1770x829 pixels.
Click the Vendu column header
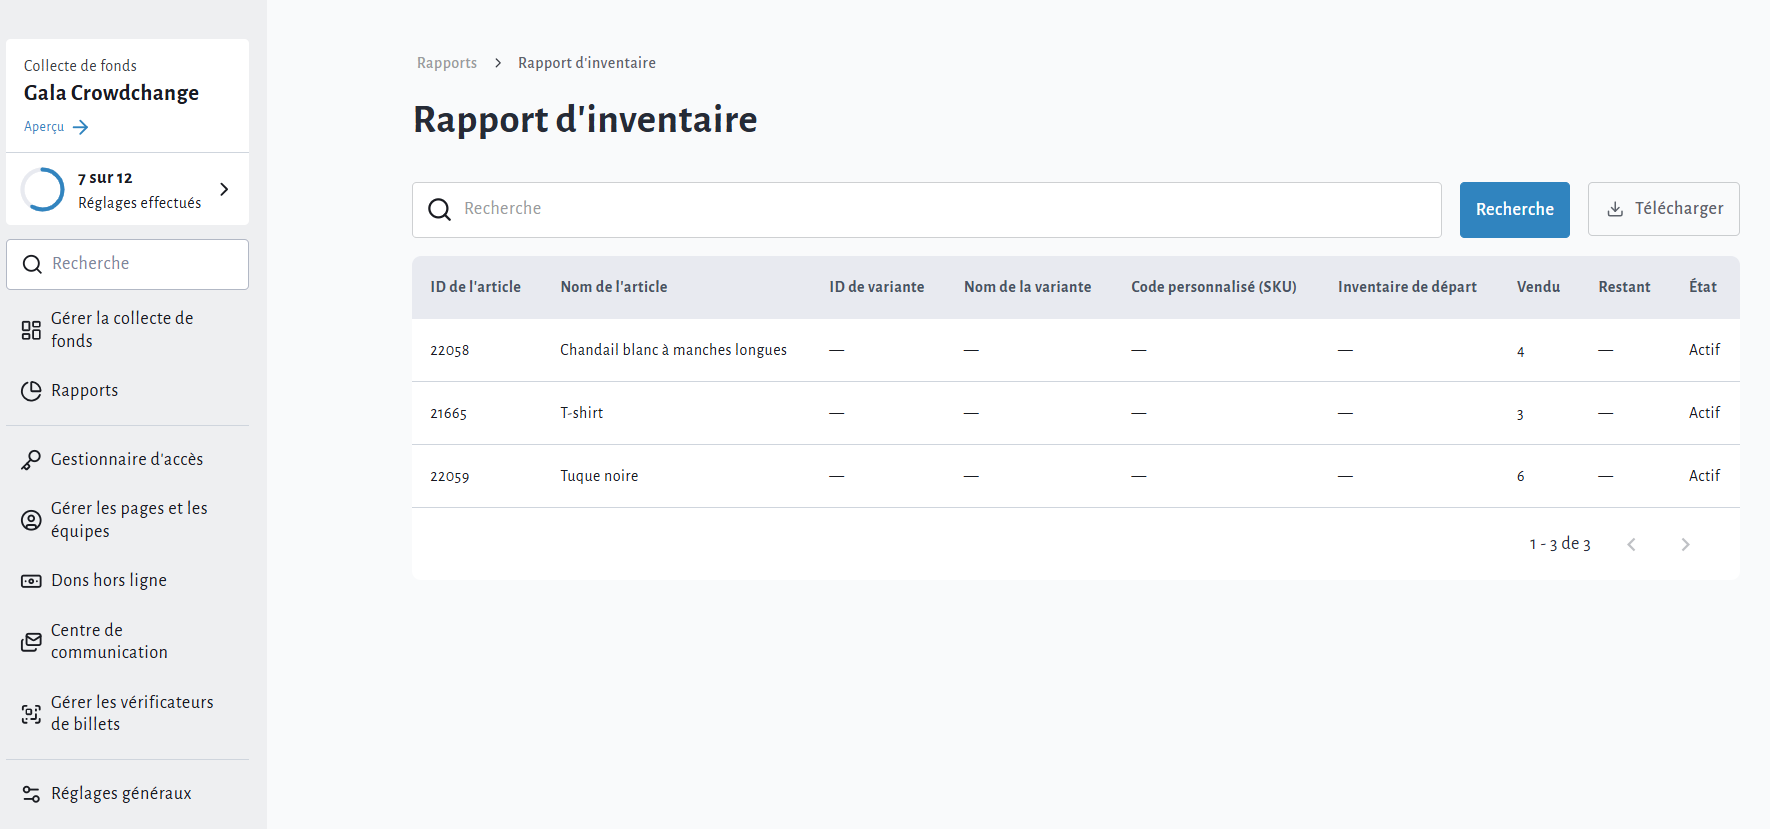(1538, 287)
